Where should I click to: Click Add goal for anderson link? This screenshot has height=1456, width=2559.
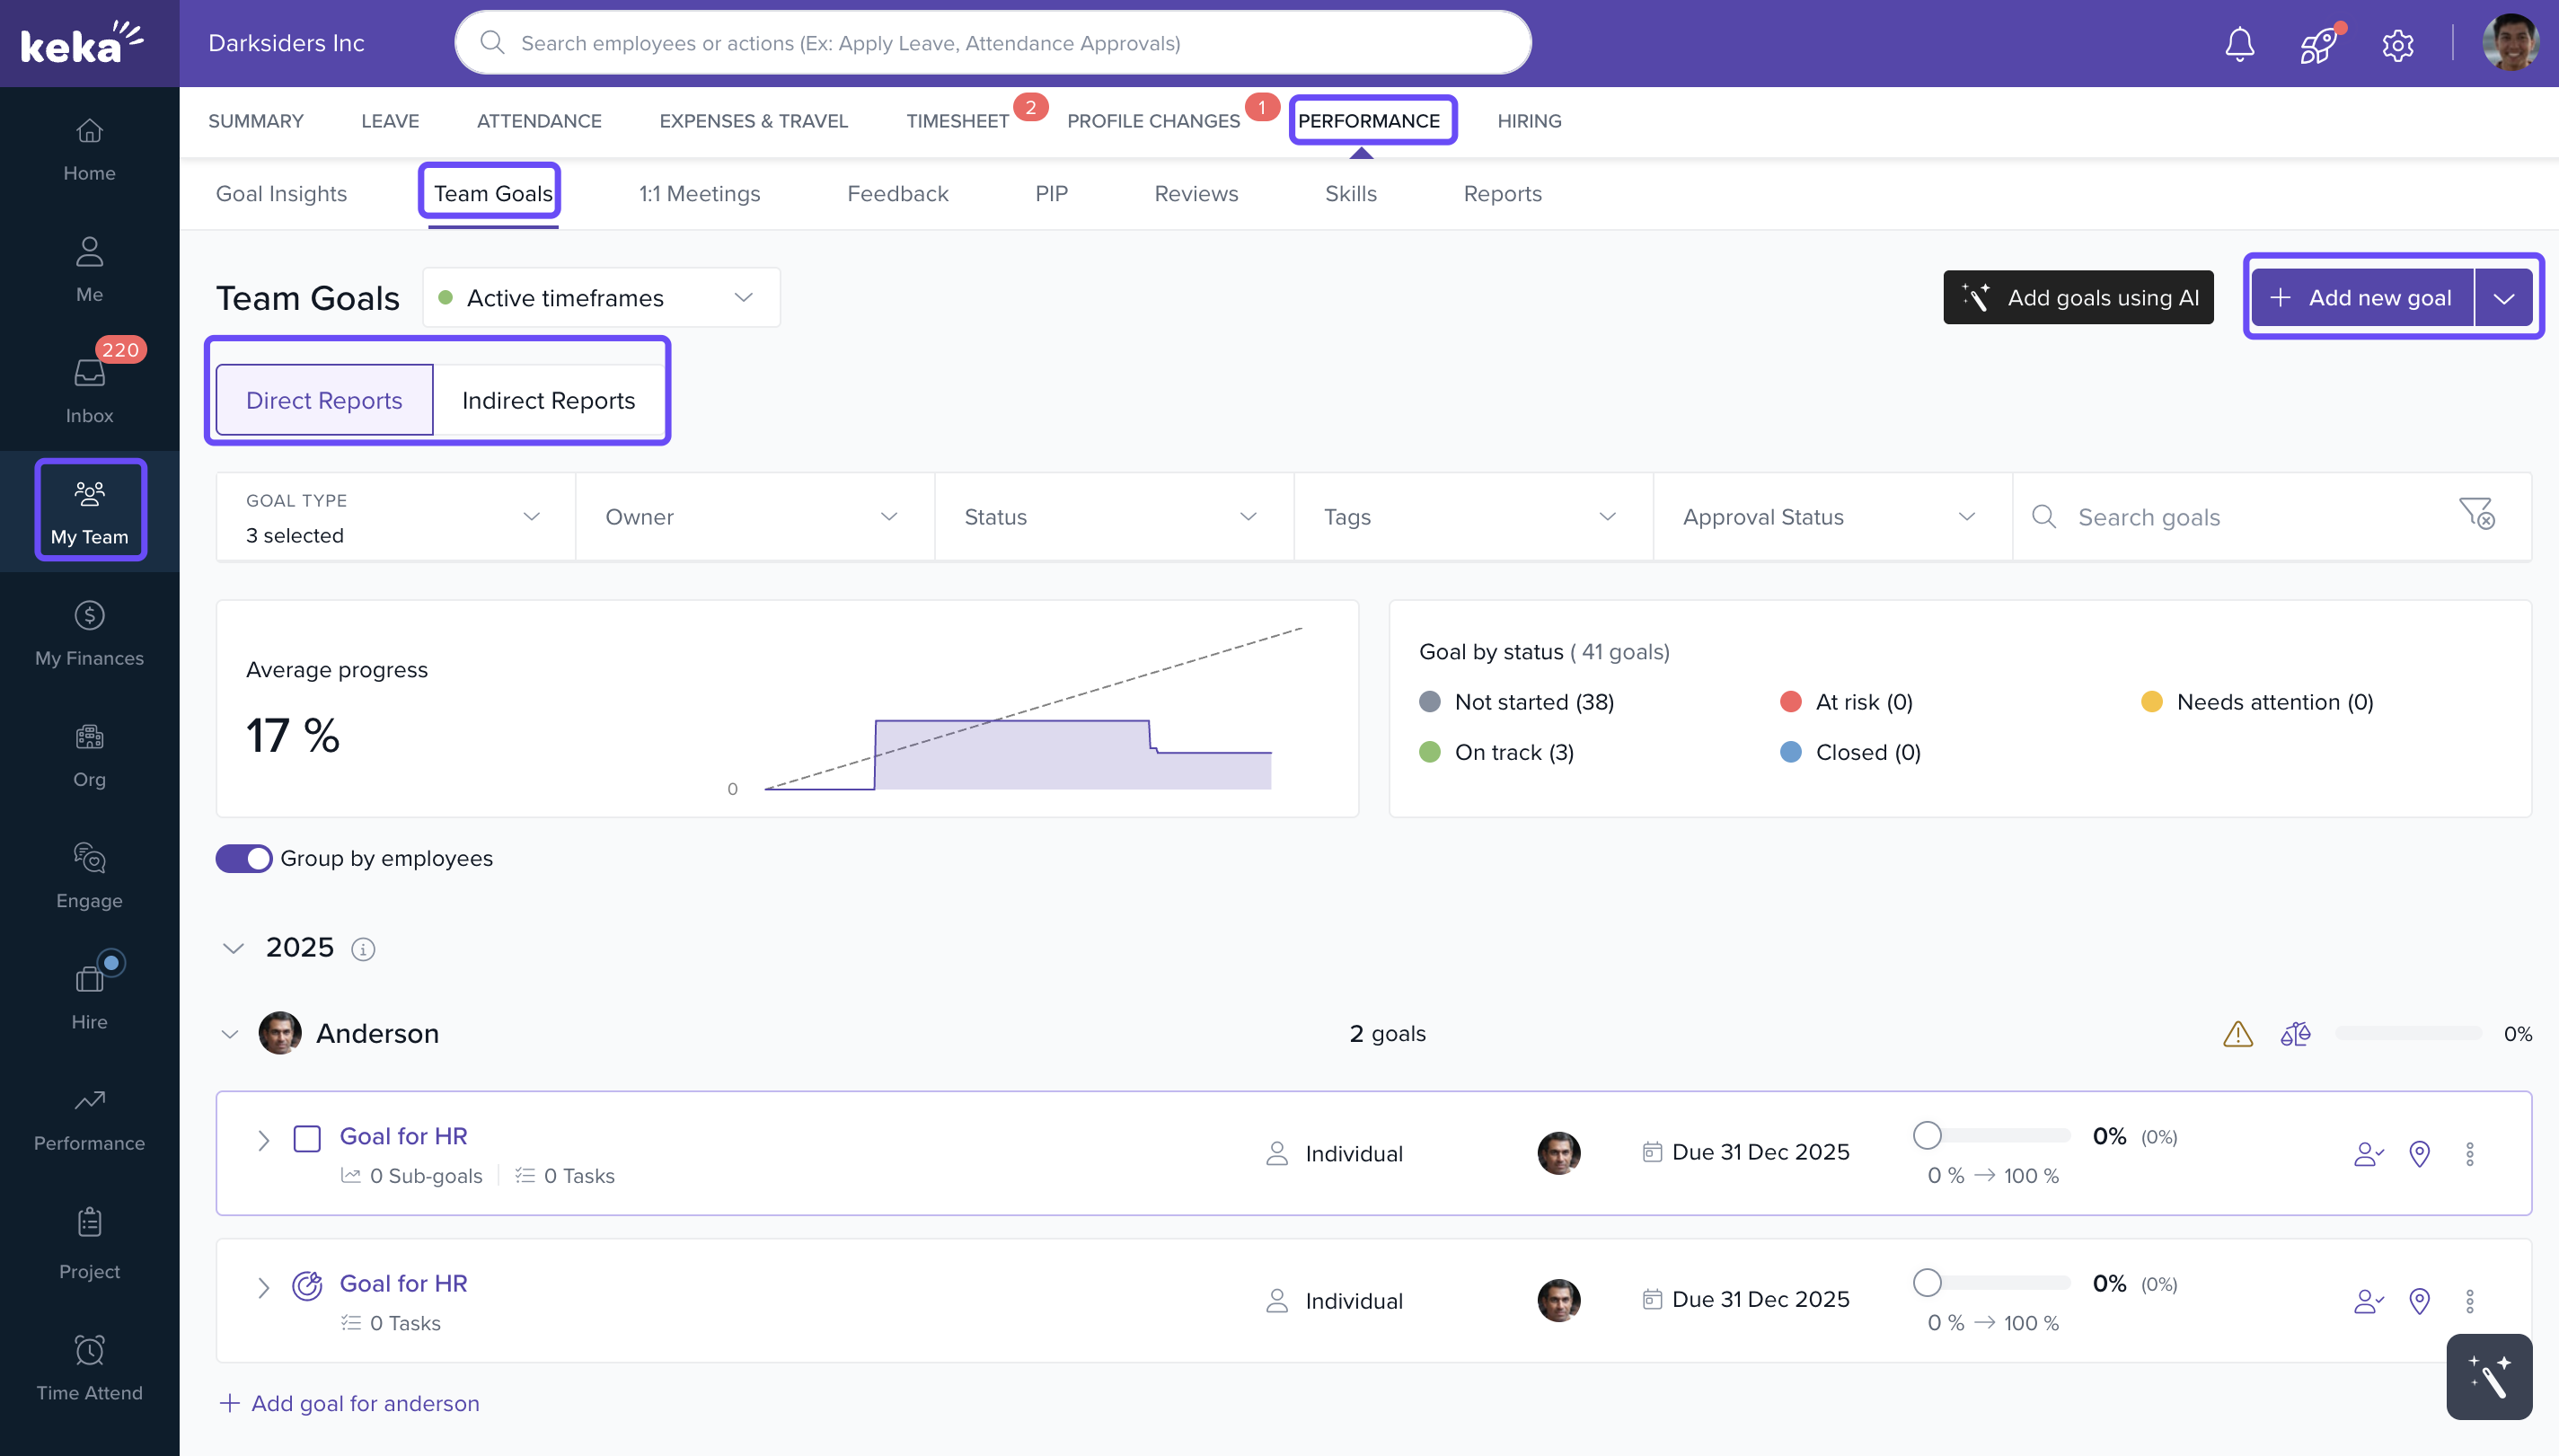click(x=350, y=1403)
